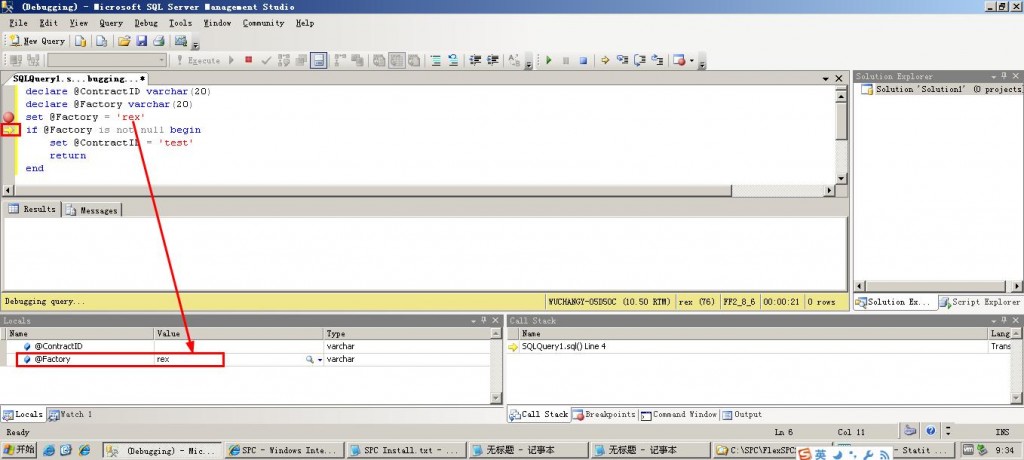Click the Value column header in Locals
1024x460 pixels.
(239, 333)
